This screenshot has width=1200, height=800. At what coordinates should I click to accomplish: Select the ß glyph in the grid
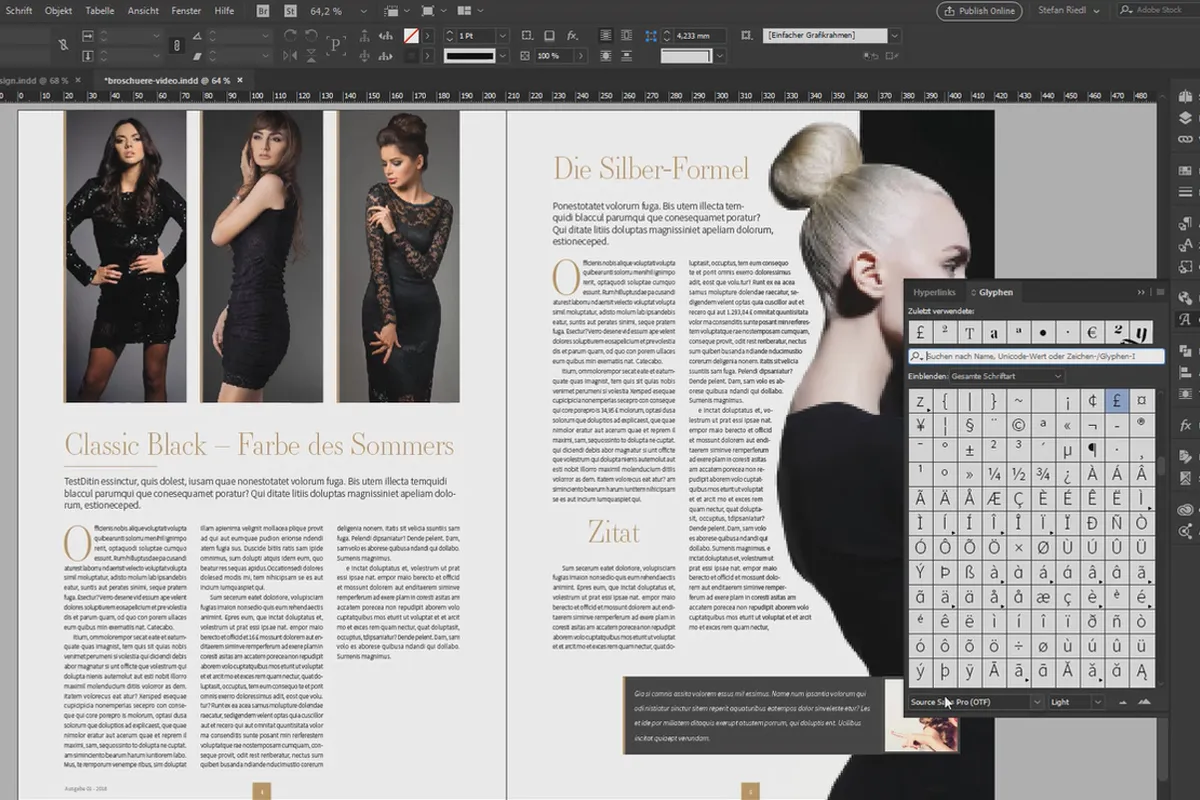click(969, 572)
